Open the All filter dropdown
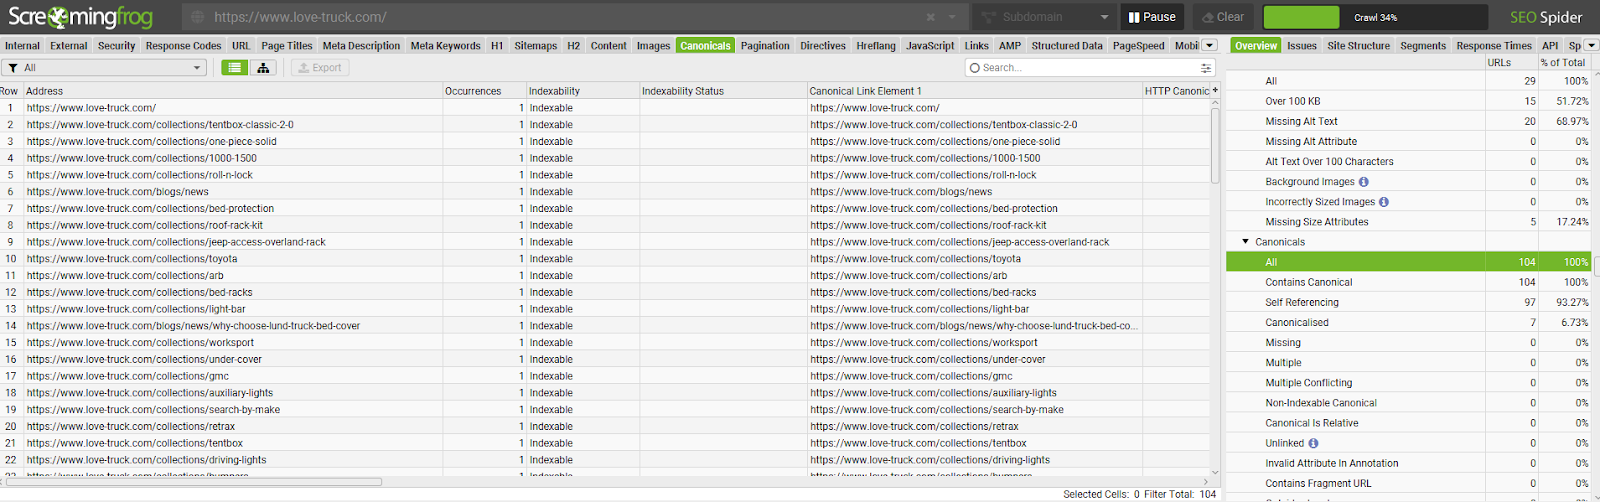Image resolution: width=1600 pixels, height=502 pixels. (104, 68)
